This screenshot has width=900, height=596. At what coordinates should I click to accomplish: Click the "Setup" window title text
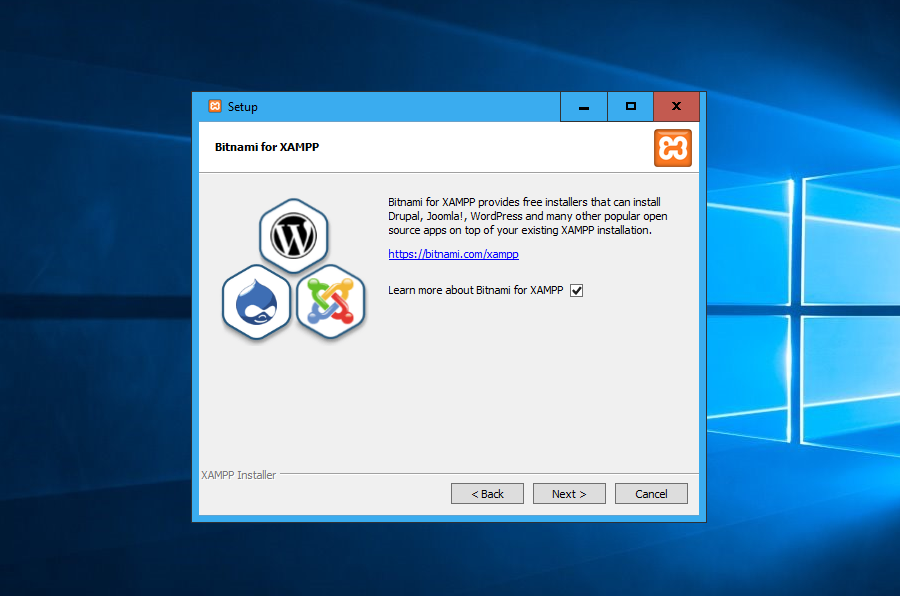(x=242, y=107)
